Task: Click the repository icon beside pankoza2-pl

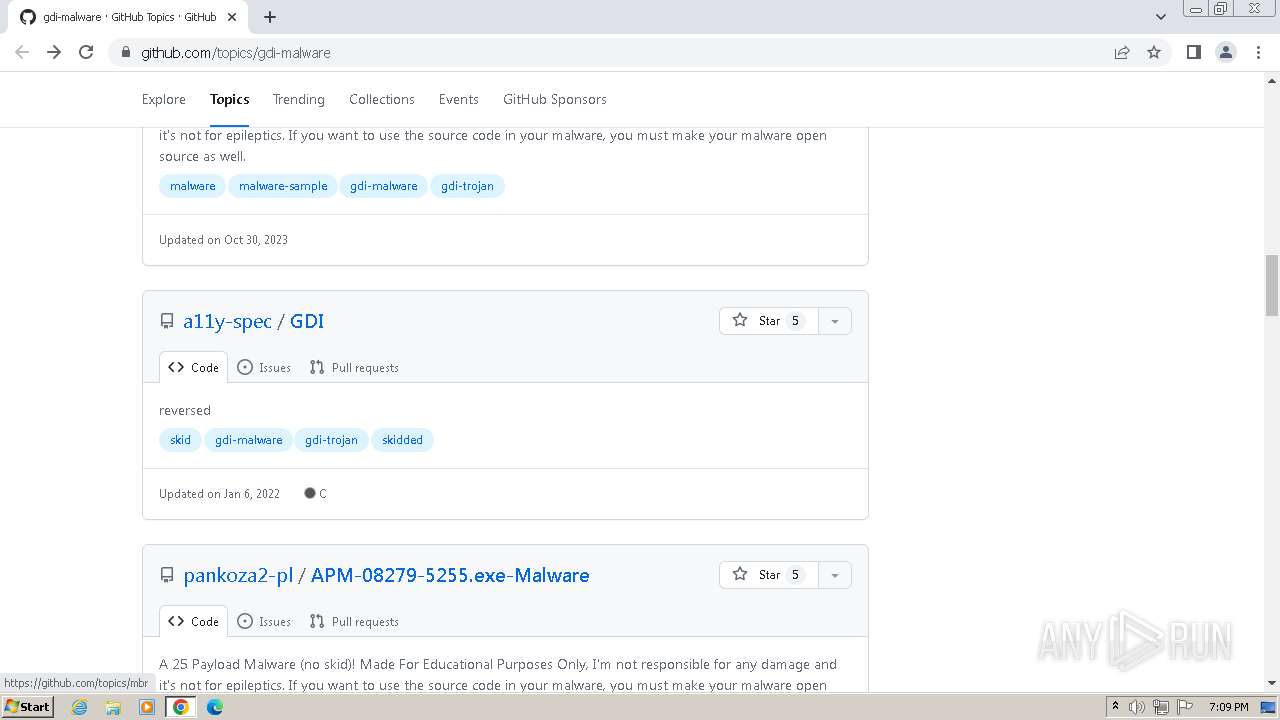Action: (167, 575)
